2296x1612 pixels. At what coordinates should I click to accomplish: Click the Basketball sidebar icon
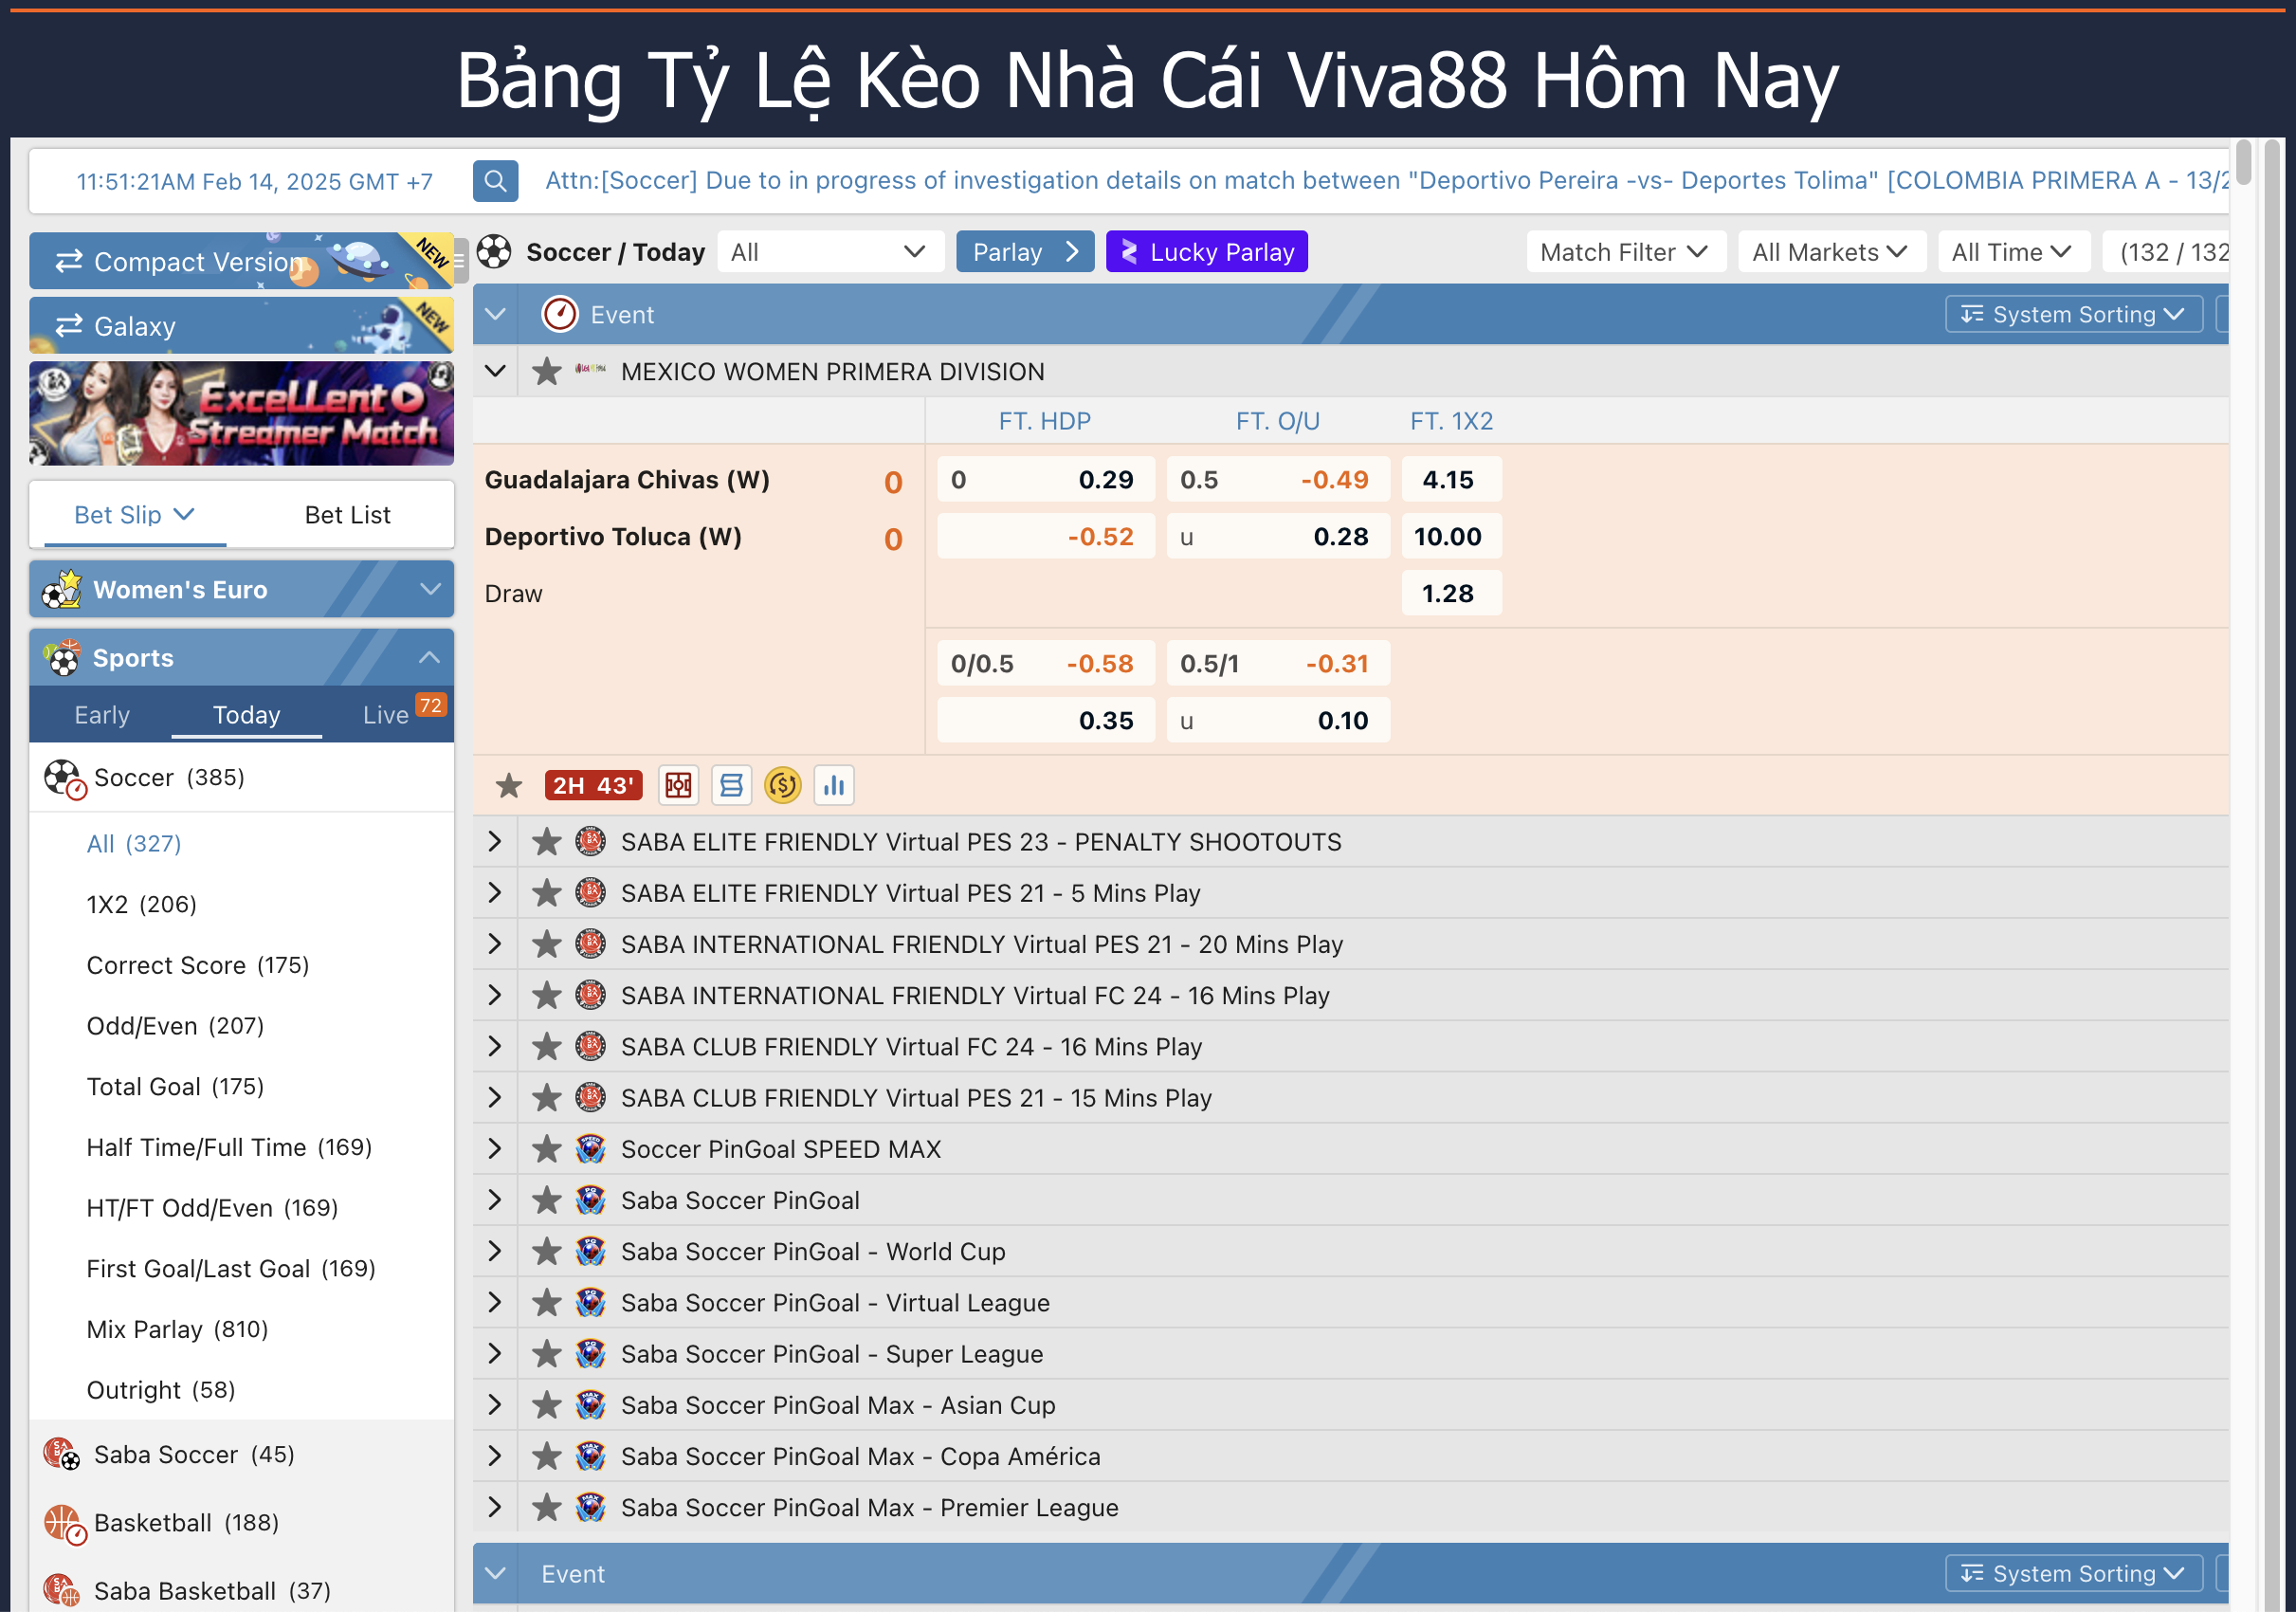coord(64,1523)
